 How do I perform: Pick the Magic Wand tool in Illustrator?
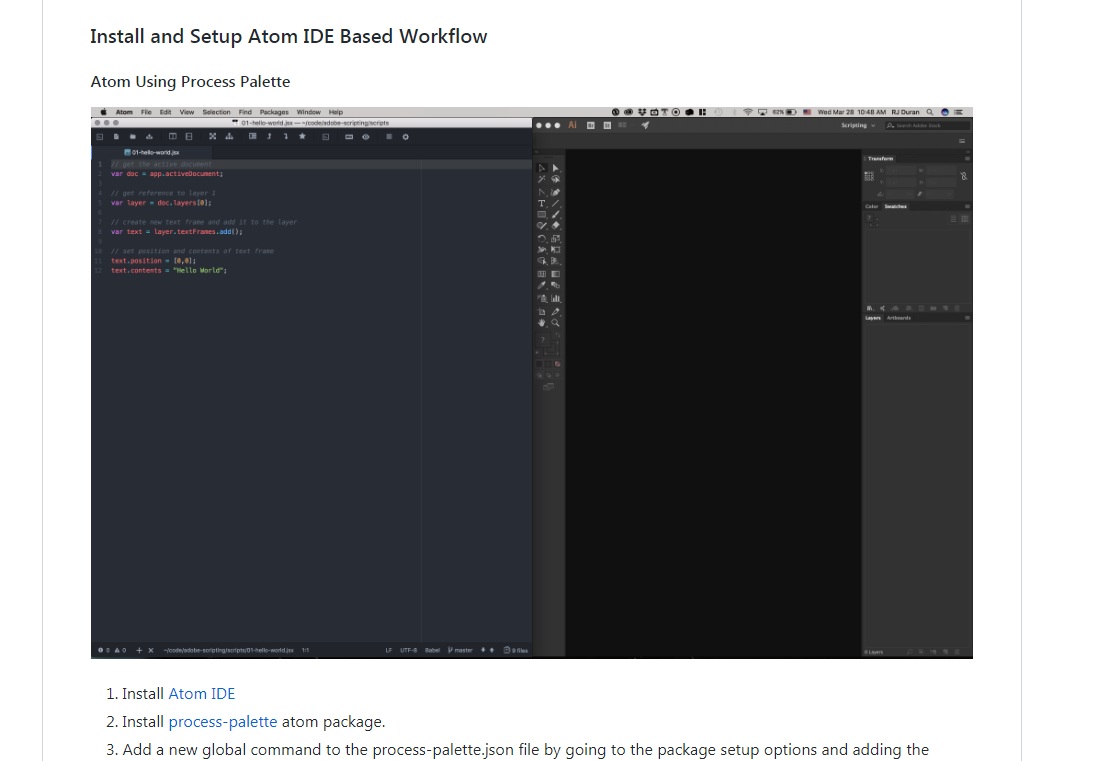tap(542, 179)
